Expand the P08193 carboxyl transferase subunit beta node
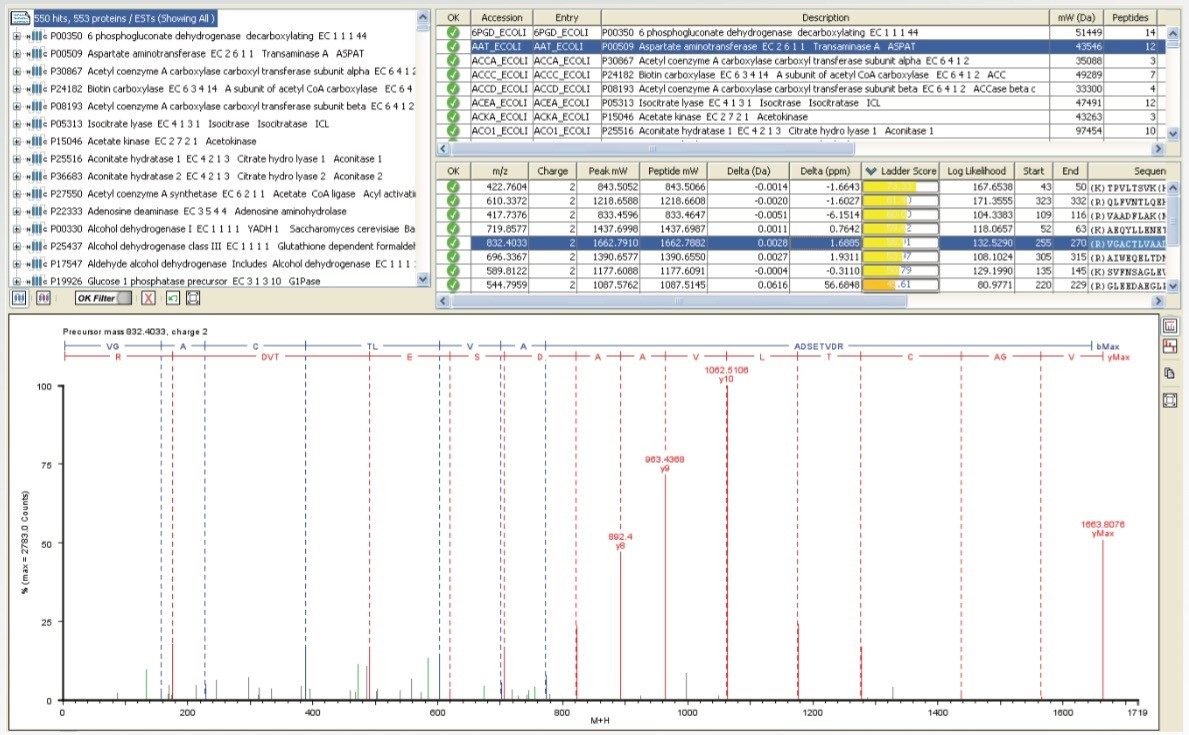This screenshot has width=1189, height=735. [x=17, y=106]
